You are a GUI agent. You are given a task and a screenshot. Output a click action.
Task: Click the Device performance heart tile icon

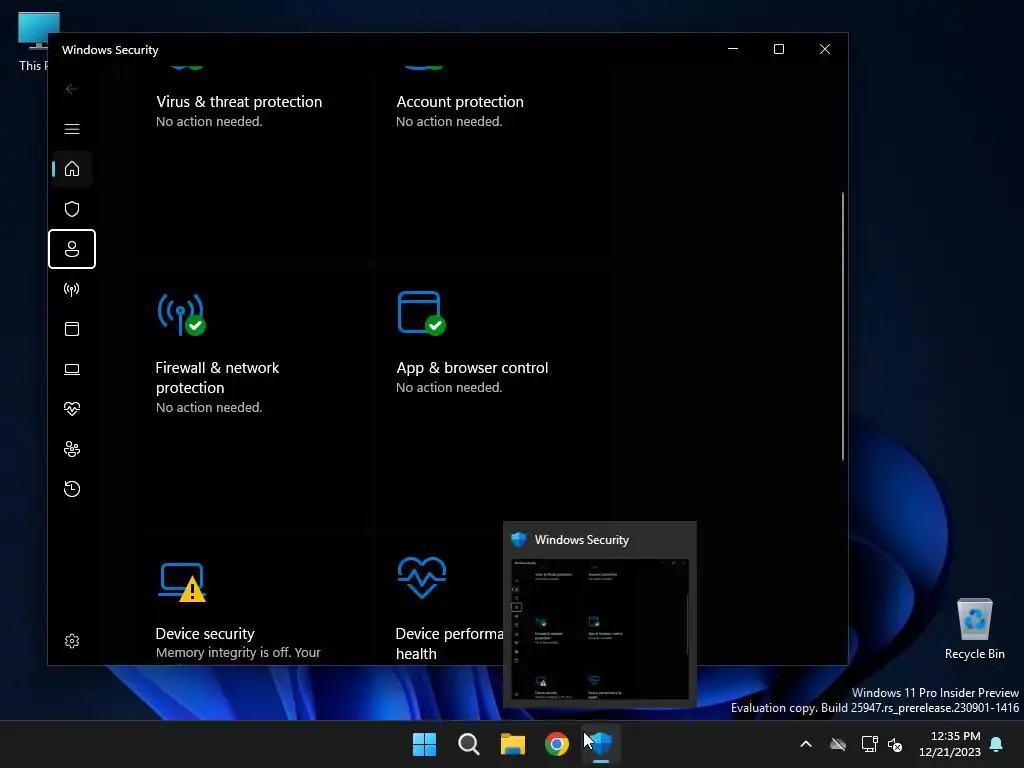pos(422,578)
